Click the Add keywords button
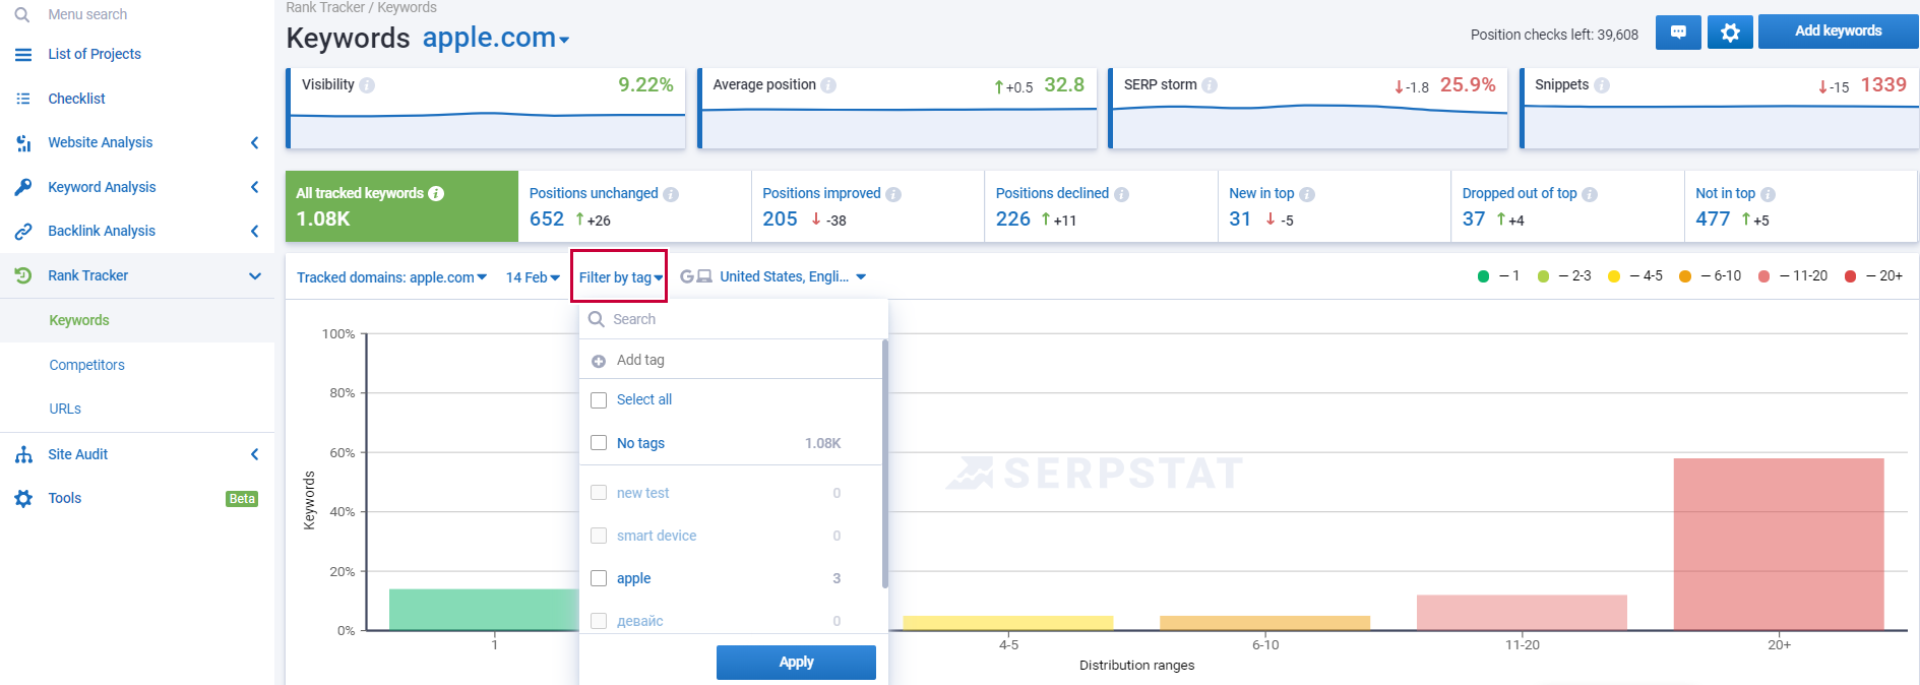This screenshot has height=685, width=1920. point(1838,31)
